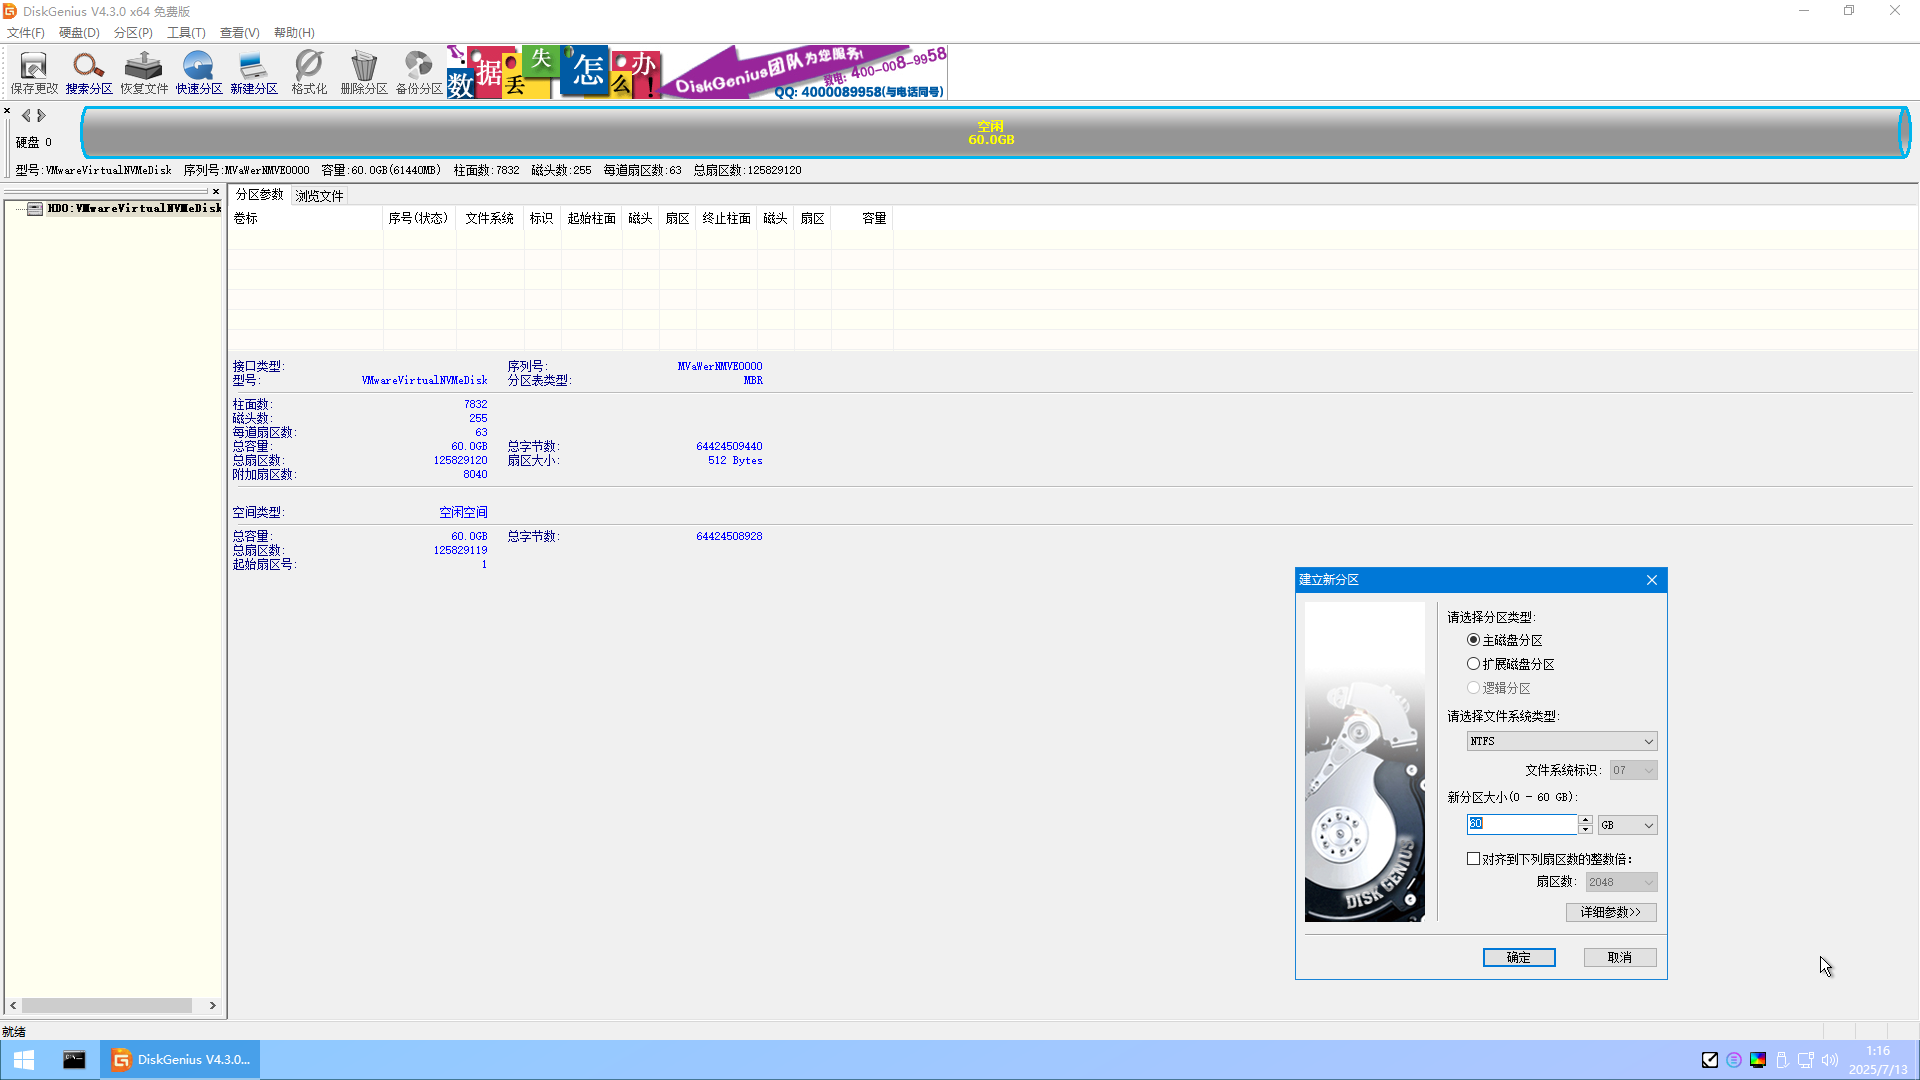Open the network tray icon
1920x1080 pixels.
click(x=1806, y=1060)
